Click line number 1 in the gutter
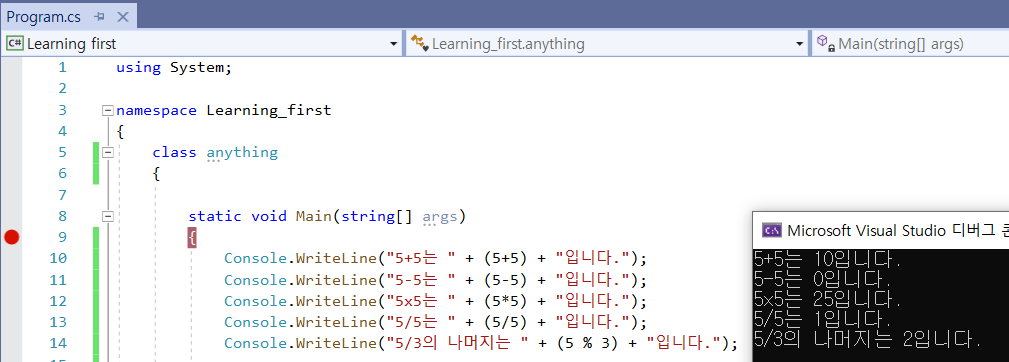Image resolution: width=1009 pixels, height=362 pixels. click(x=62, y=68)
